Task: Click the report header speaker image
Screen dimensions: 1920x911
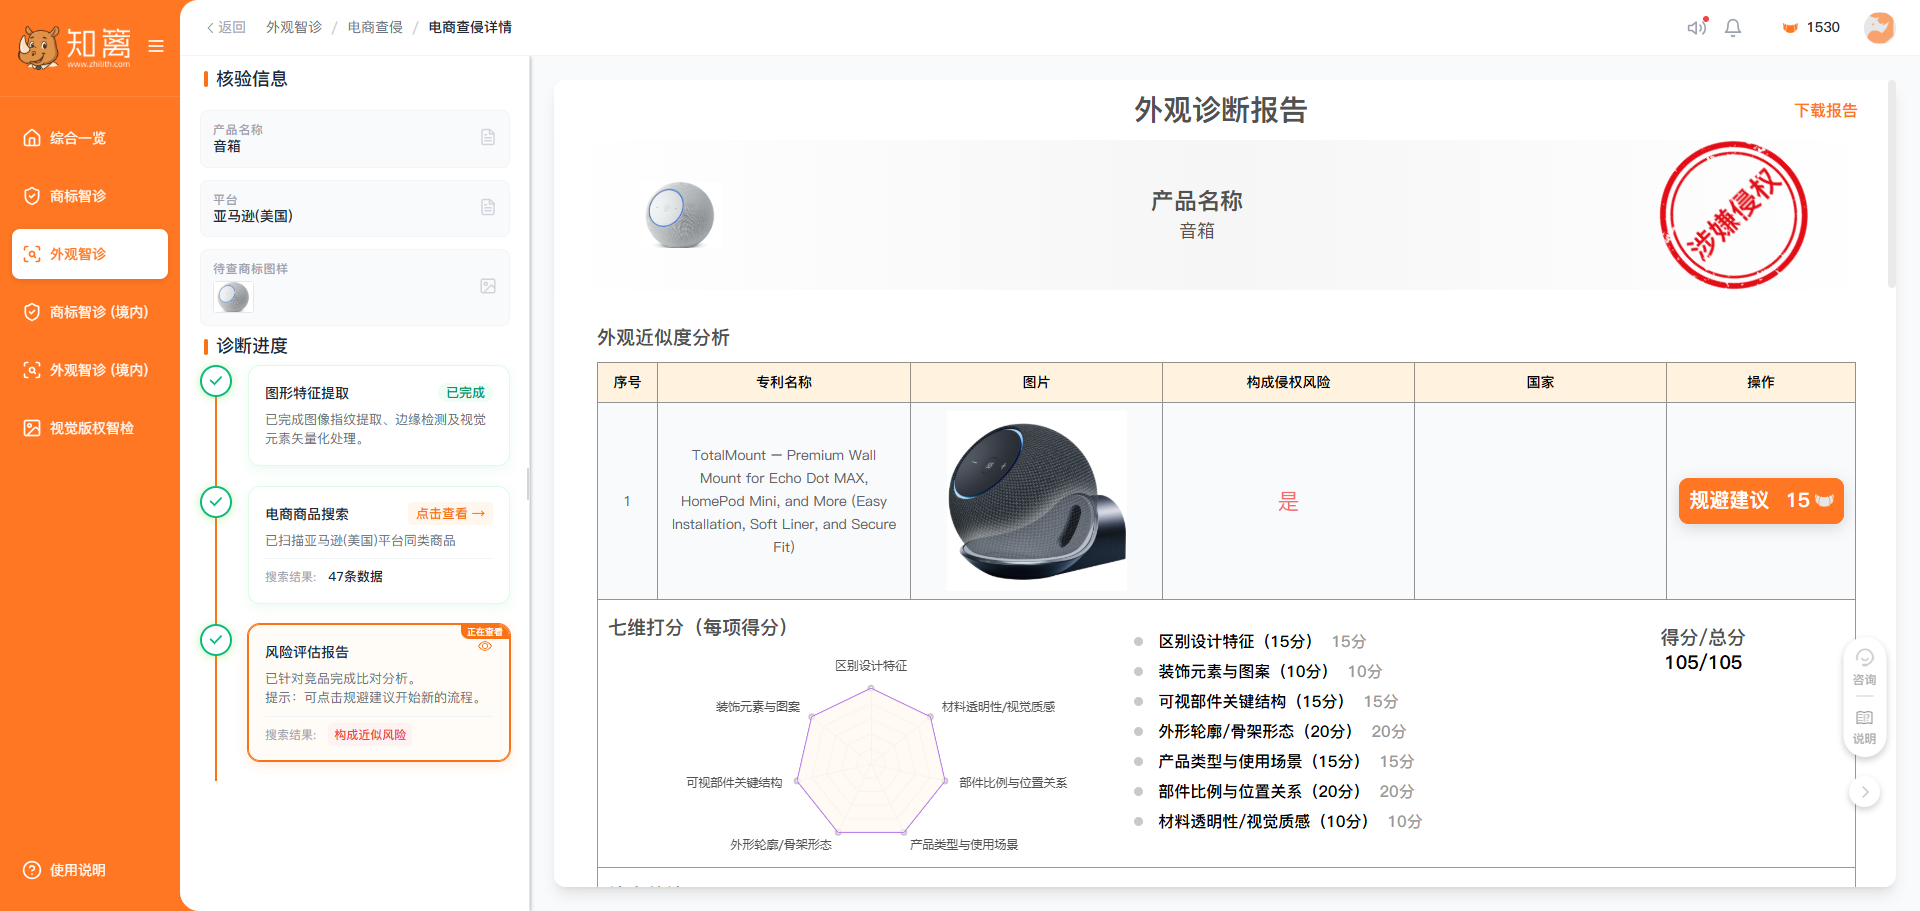Action: point(680,214)
